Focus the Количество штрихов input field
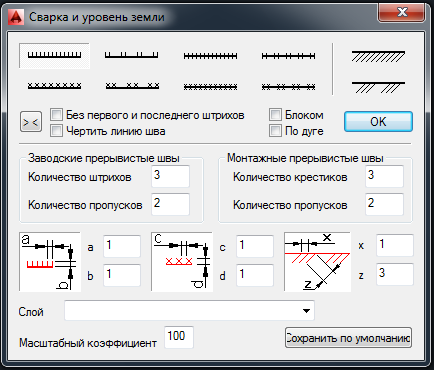 171,176
